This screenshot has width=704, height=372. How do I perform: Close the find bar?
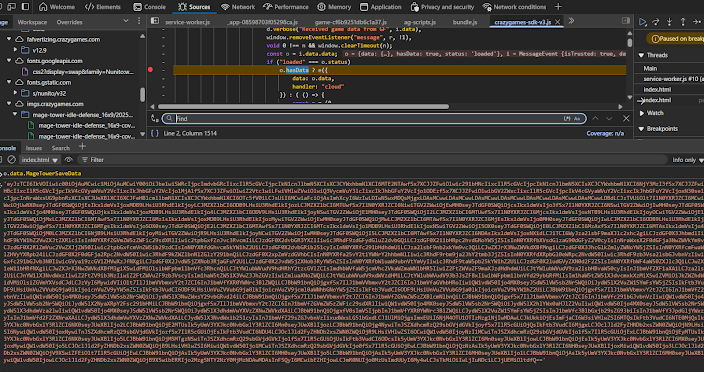626,118
